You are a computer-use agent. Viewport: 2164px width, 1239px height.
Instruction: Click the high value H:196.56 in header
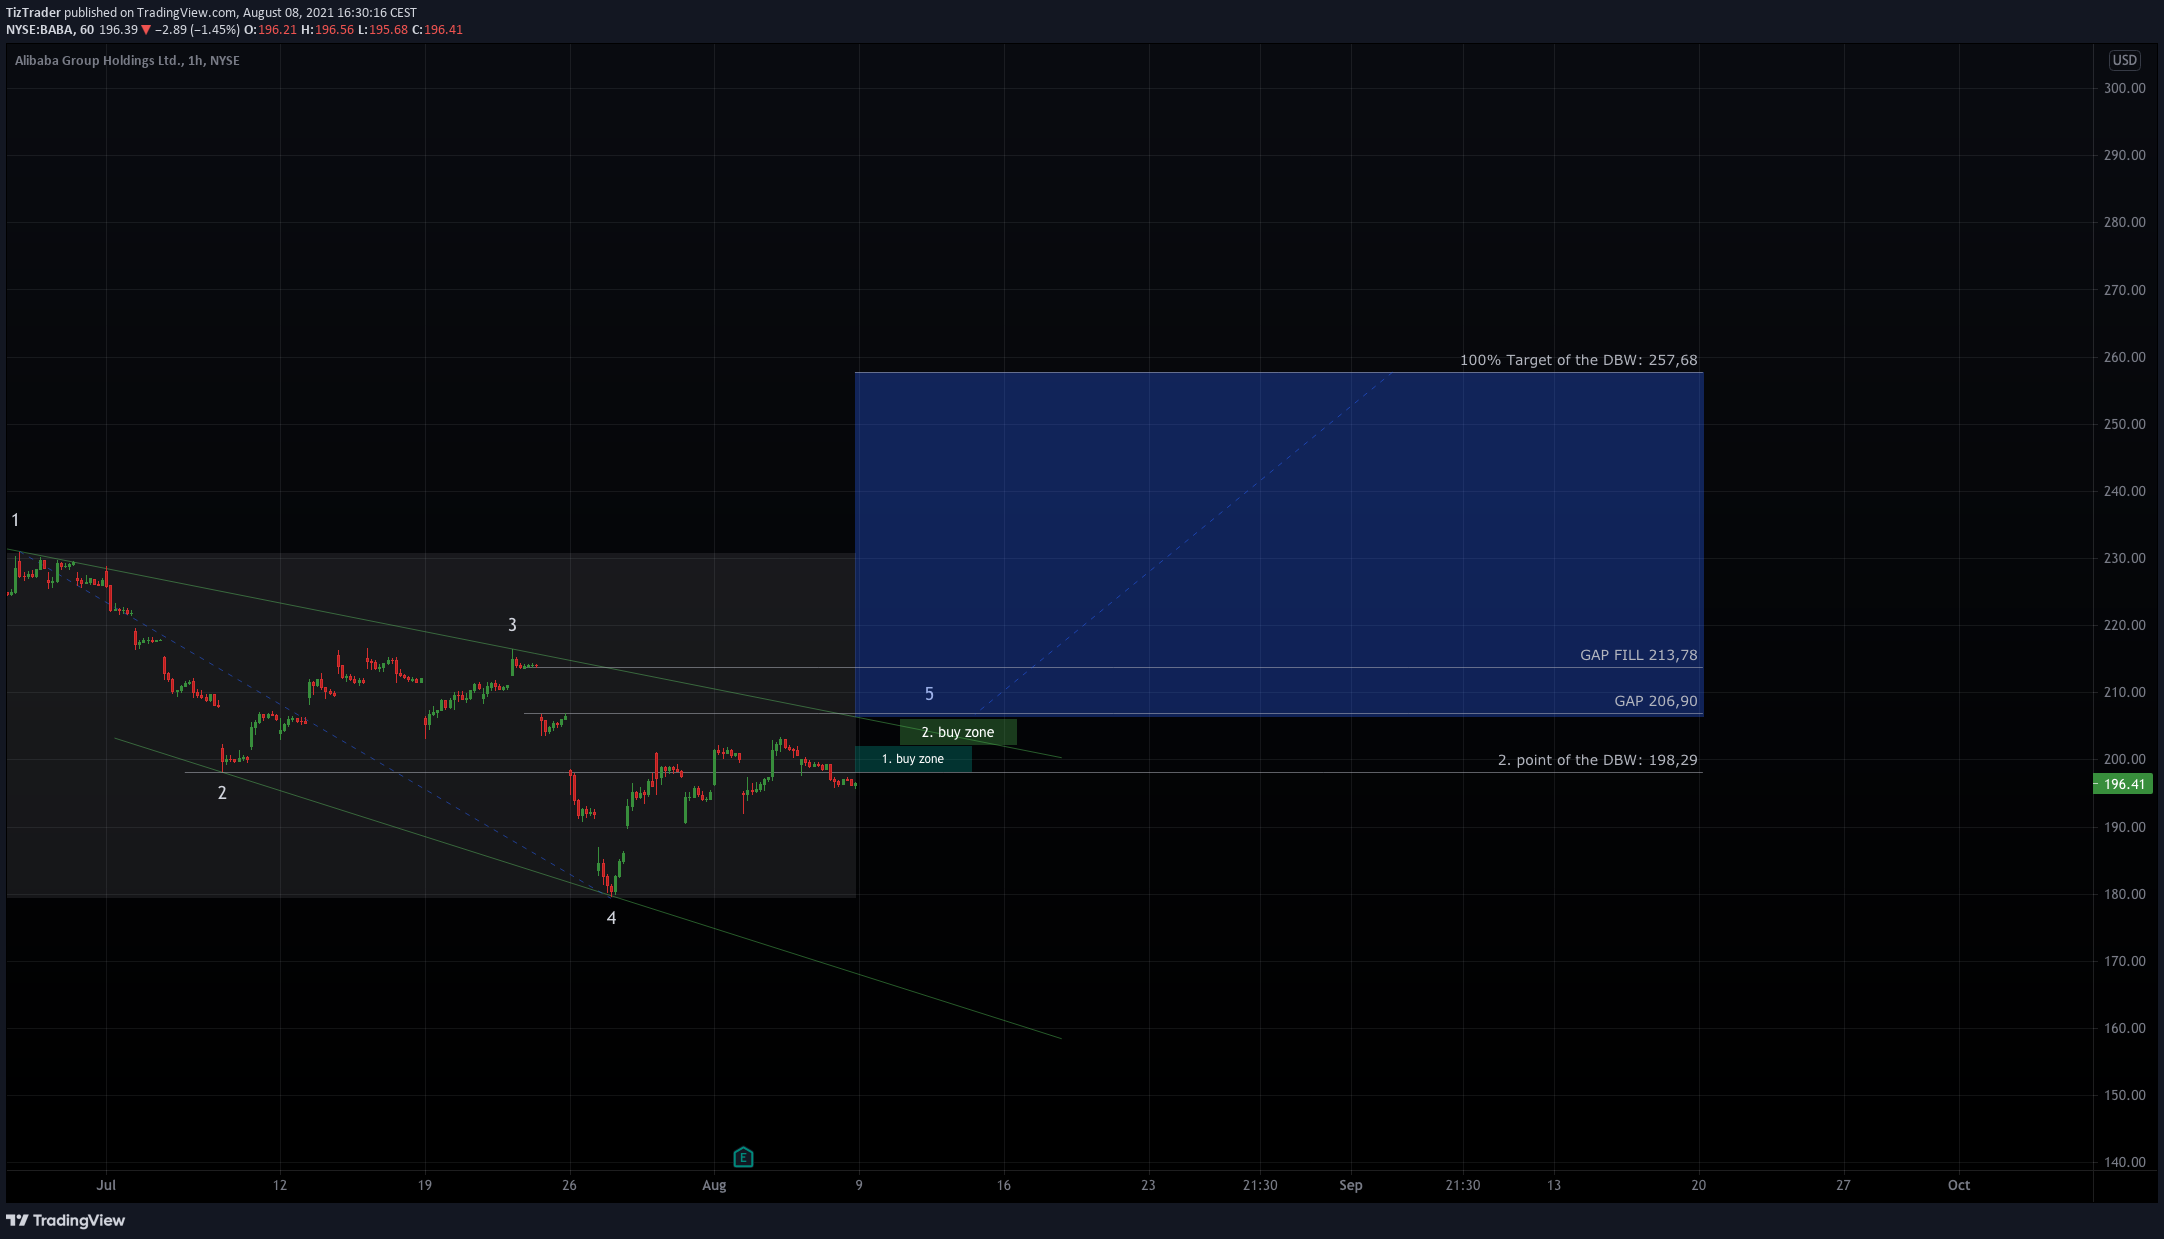pyautogui.click(x=327, y=30)
